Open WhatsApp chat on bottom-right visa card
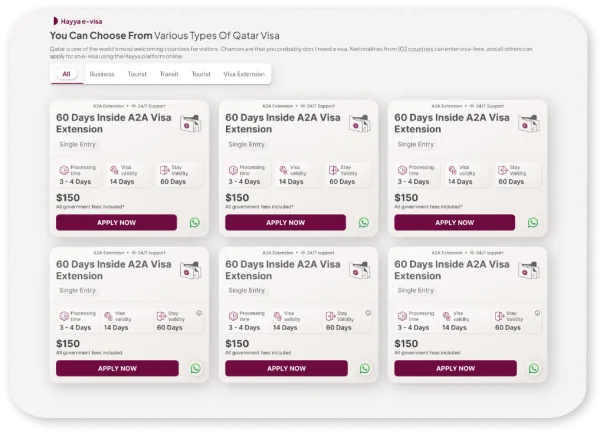 [x=534, y=369]
